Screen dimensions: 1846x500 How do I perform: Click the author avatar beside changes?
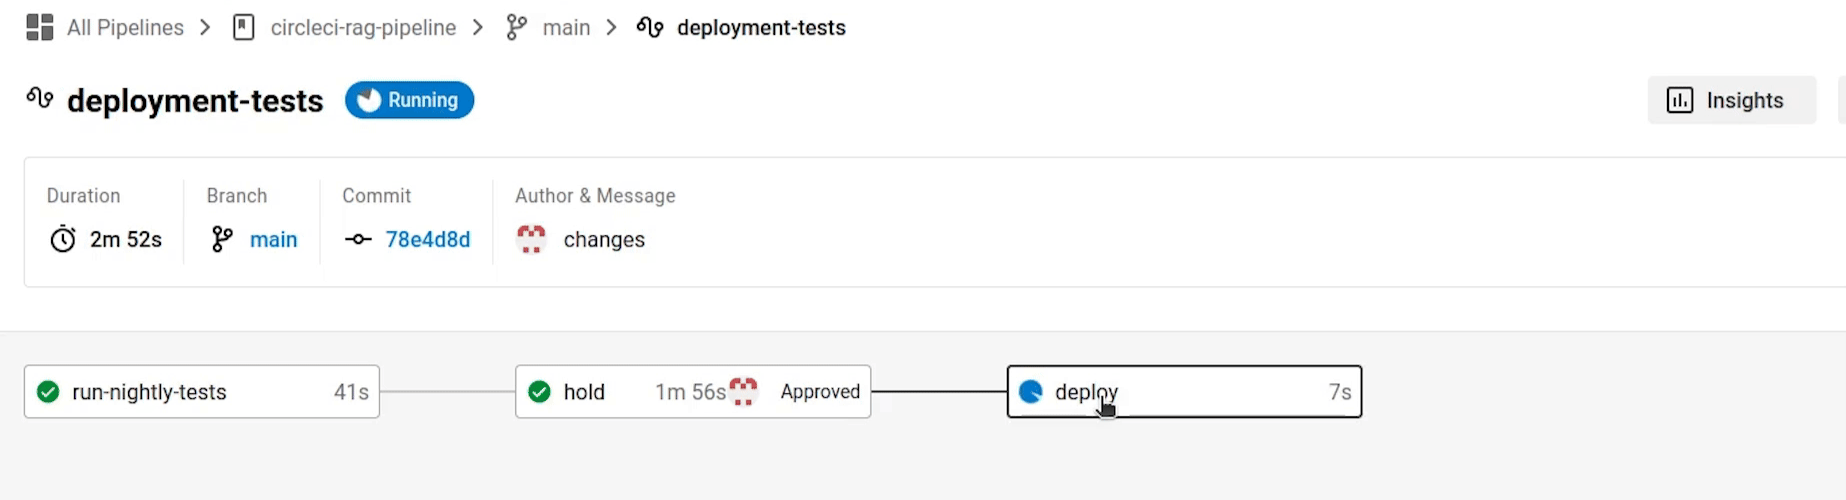[531, 239]
